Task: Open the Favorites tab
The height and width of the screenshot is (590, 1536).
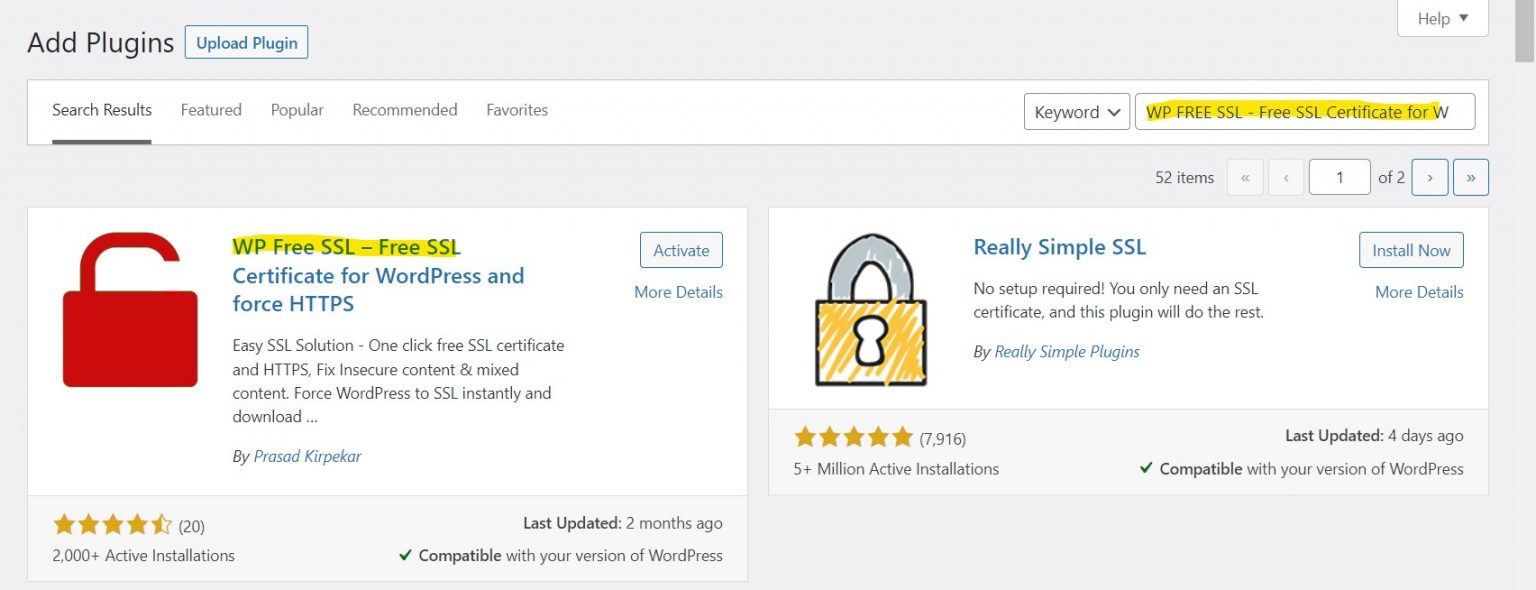Action: pyautogui.click(x=517, y=110)
